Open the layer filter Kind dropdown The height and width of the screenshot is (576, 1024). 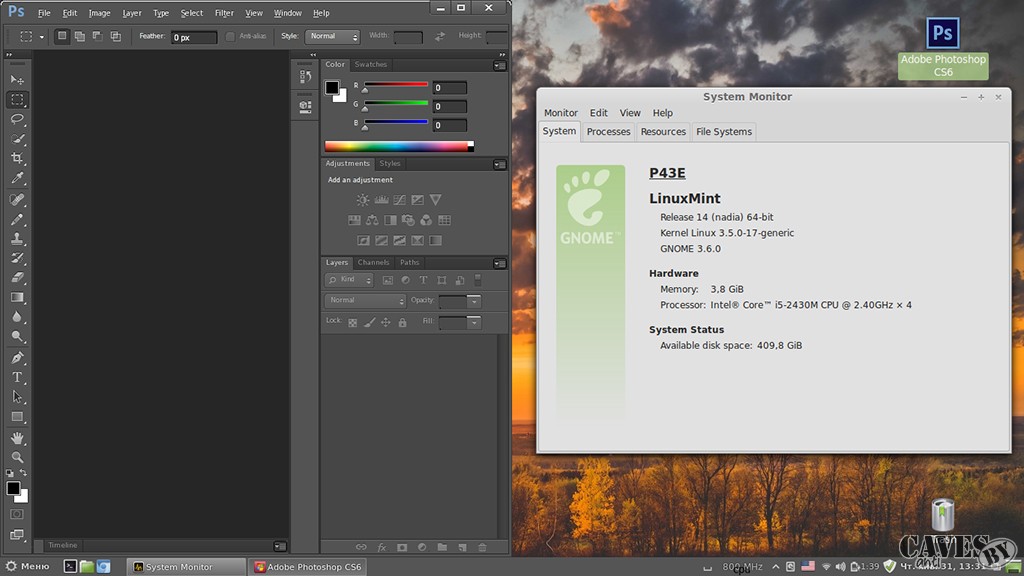click(x=349, y=280)
